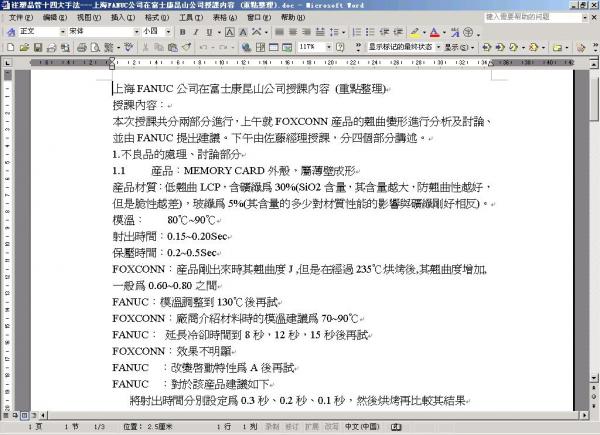Align text to the left
Image resolution: width=600 pixels, height=435 pixels.
(280, 32)
